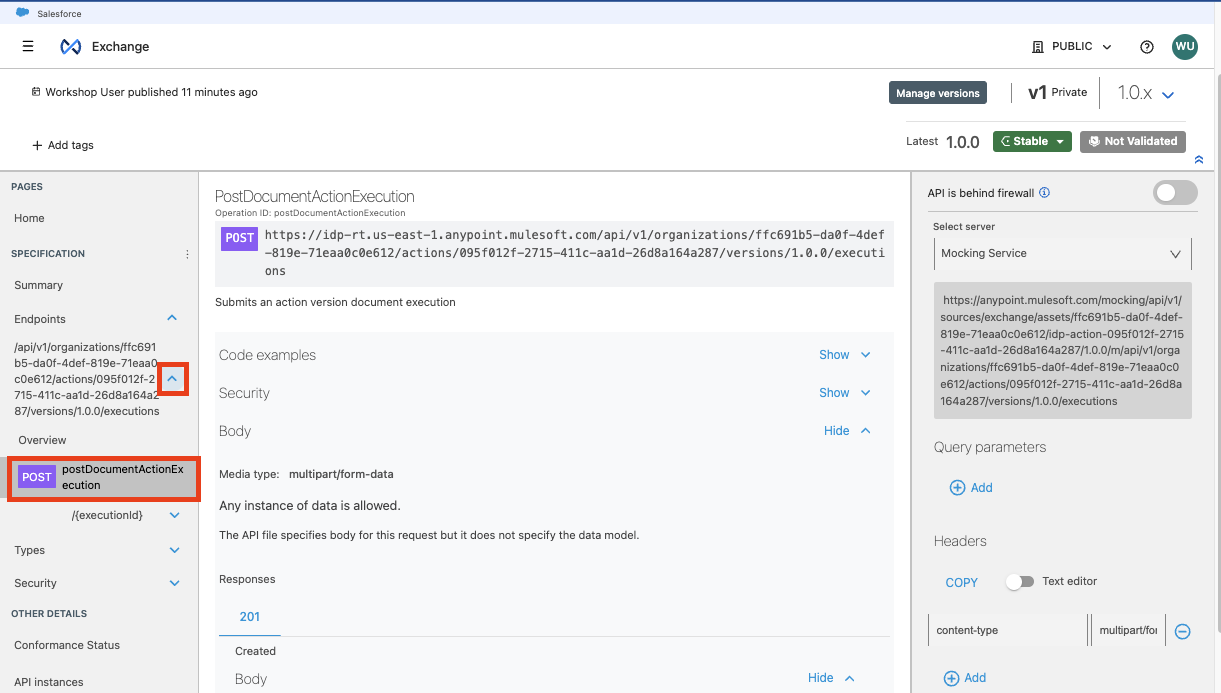Screen dimensions: 1221x693
Task: Open the Specification three-dot options menu
Action: click(187, 254)
